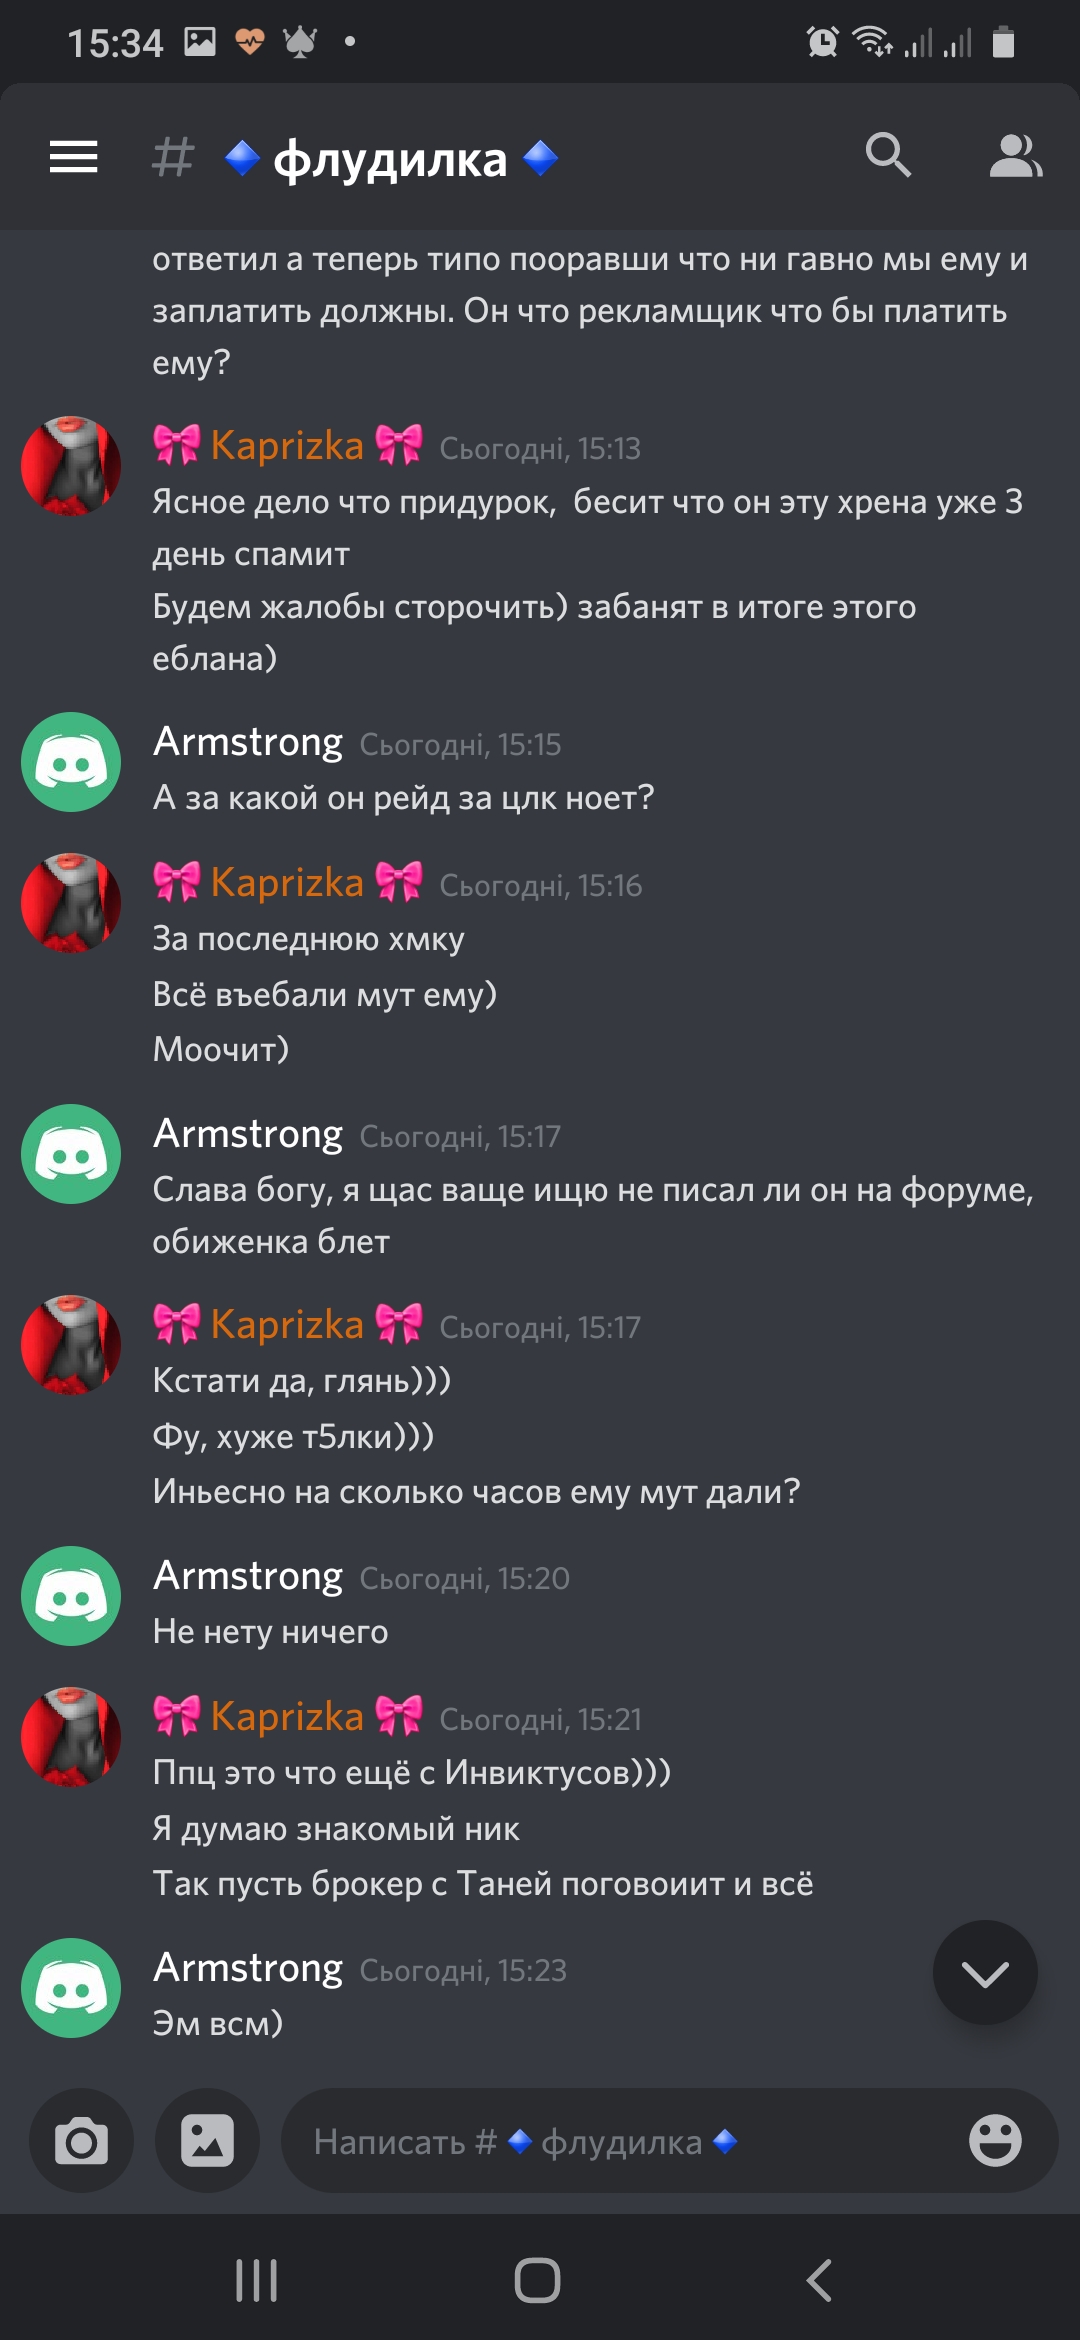Open the image gallery picker
1080x2340 pixels.
click(x=207, y=2141)
